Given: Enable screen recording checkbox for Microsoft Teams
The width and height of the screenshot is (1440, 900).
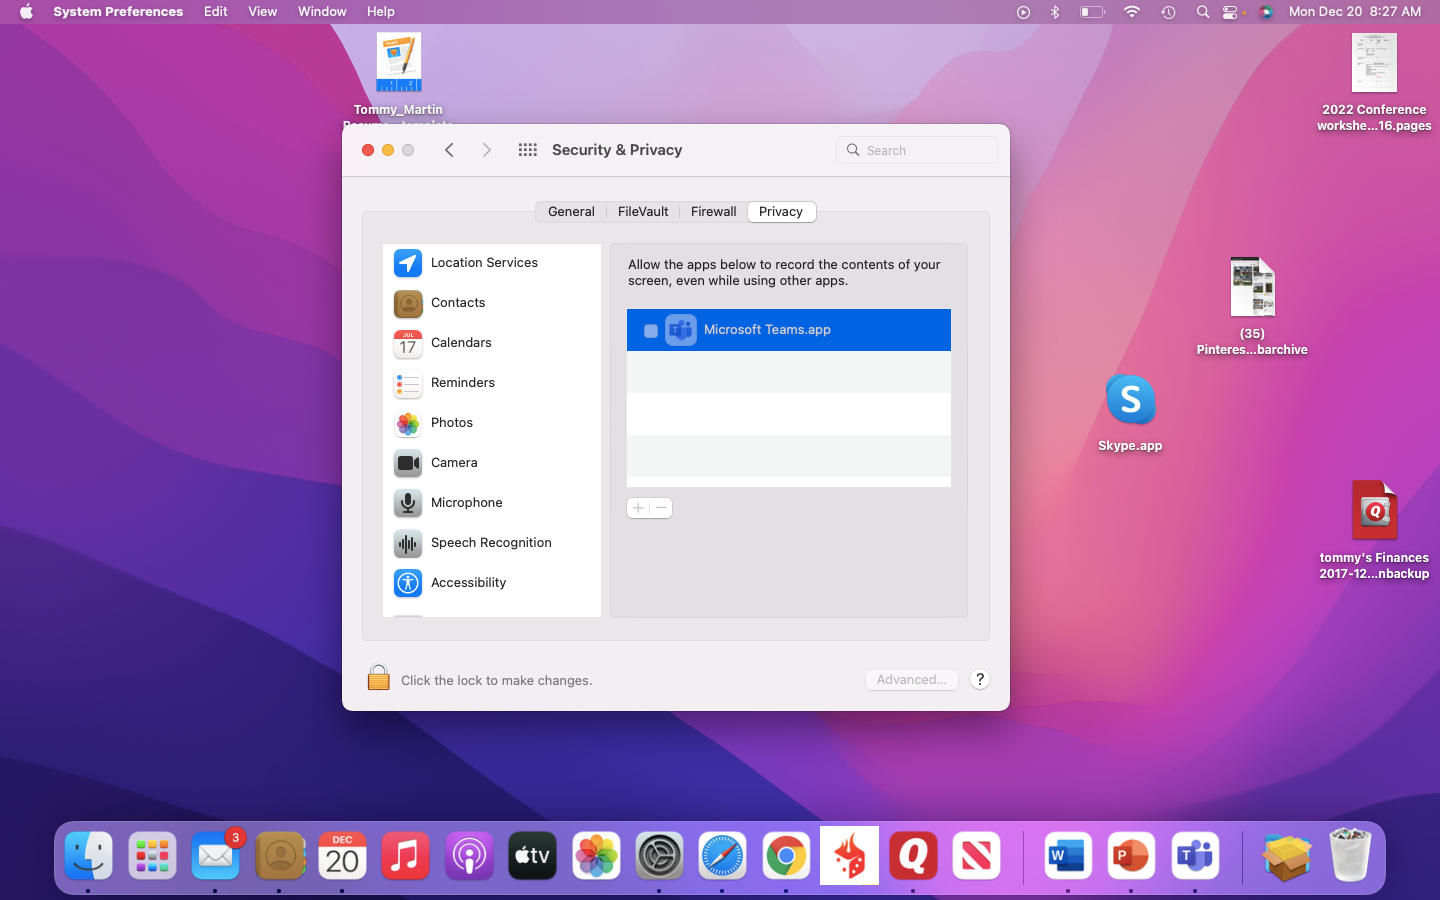Looking at the screenshot, I should [x=651, y=331].
